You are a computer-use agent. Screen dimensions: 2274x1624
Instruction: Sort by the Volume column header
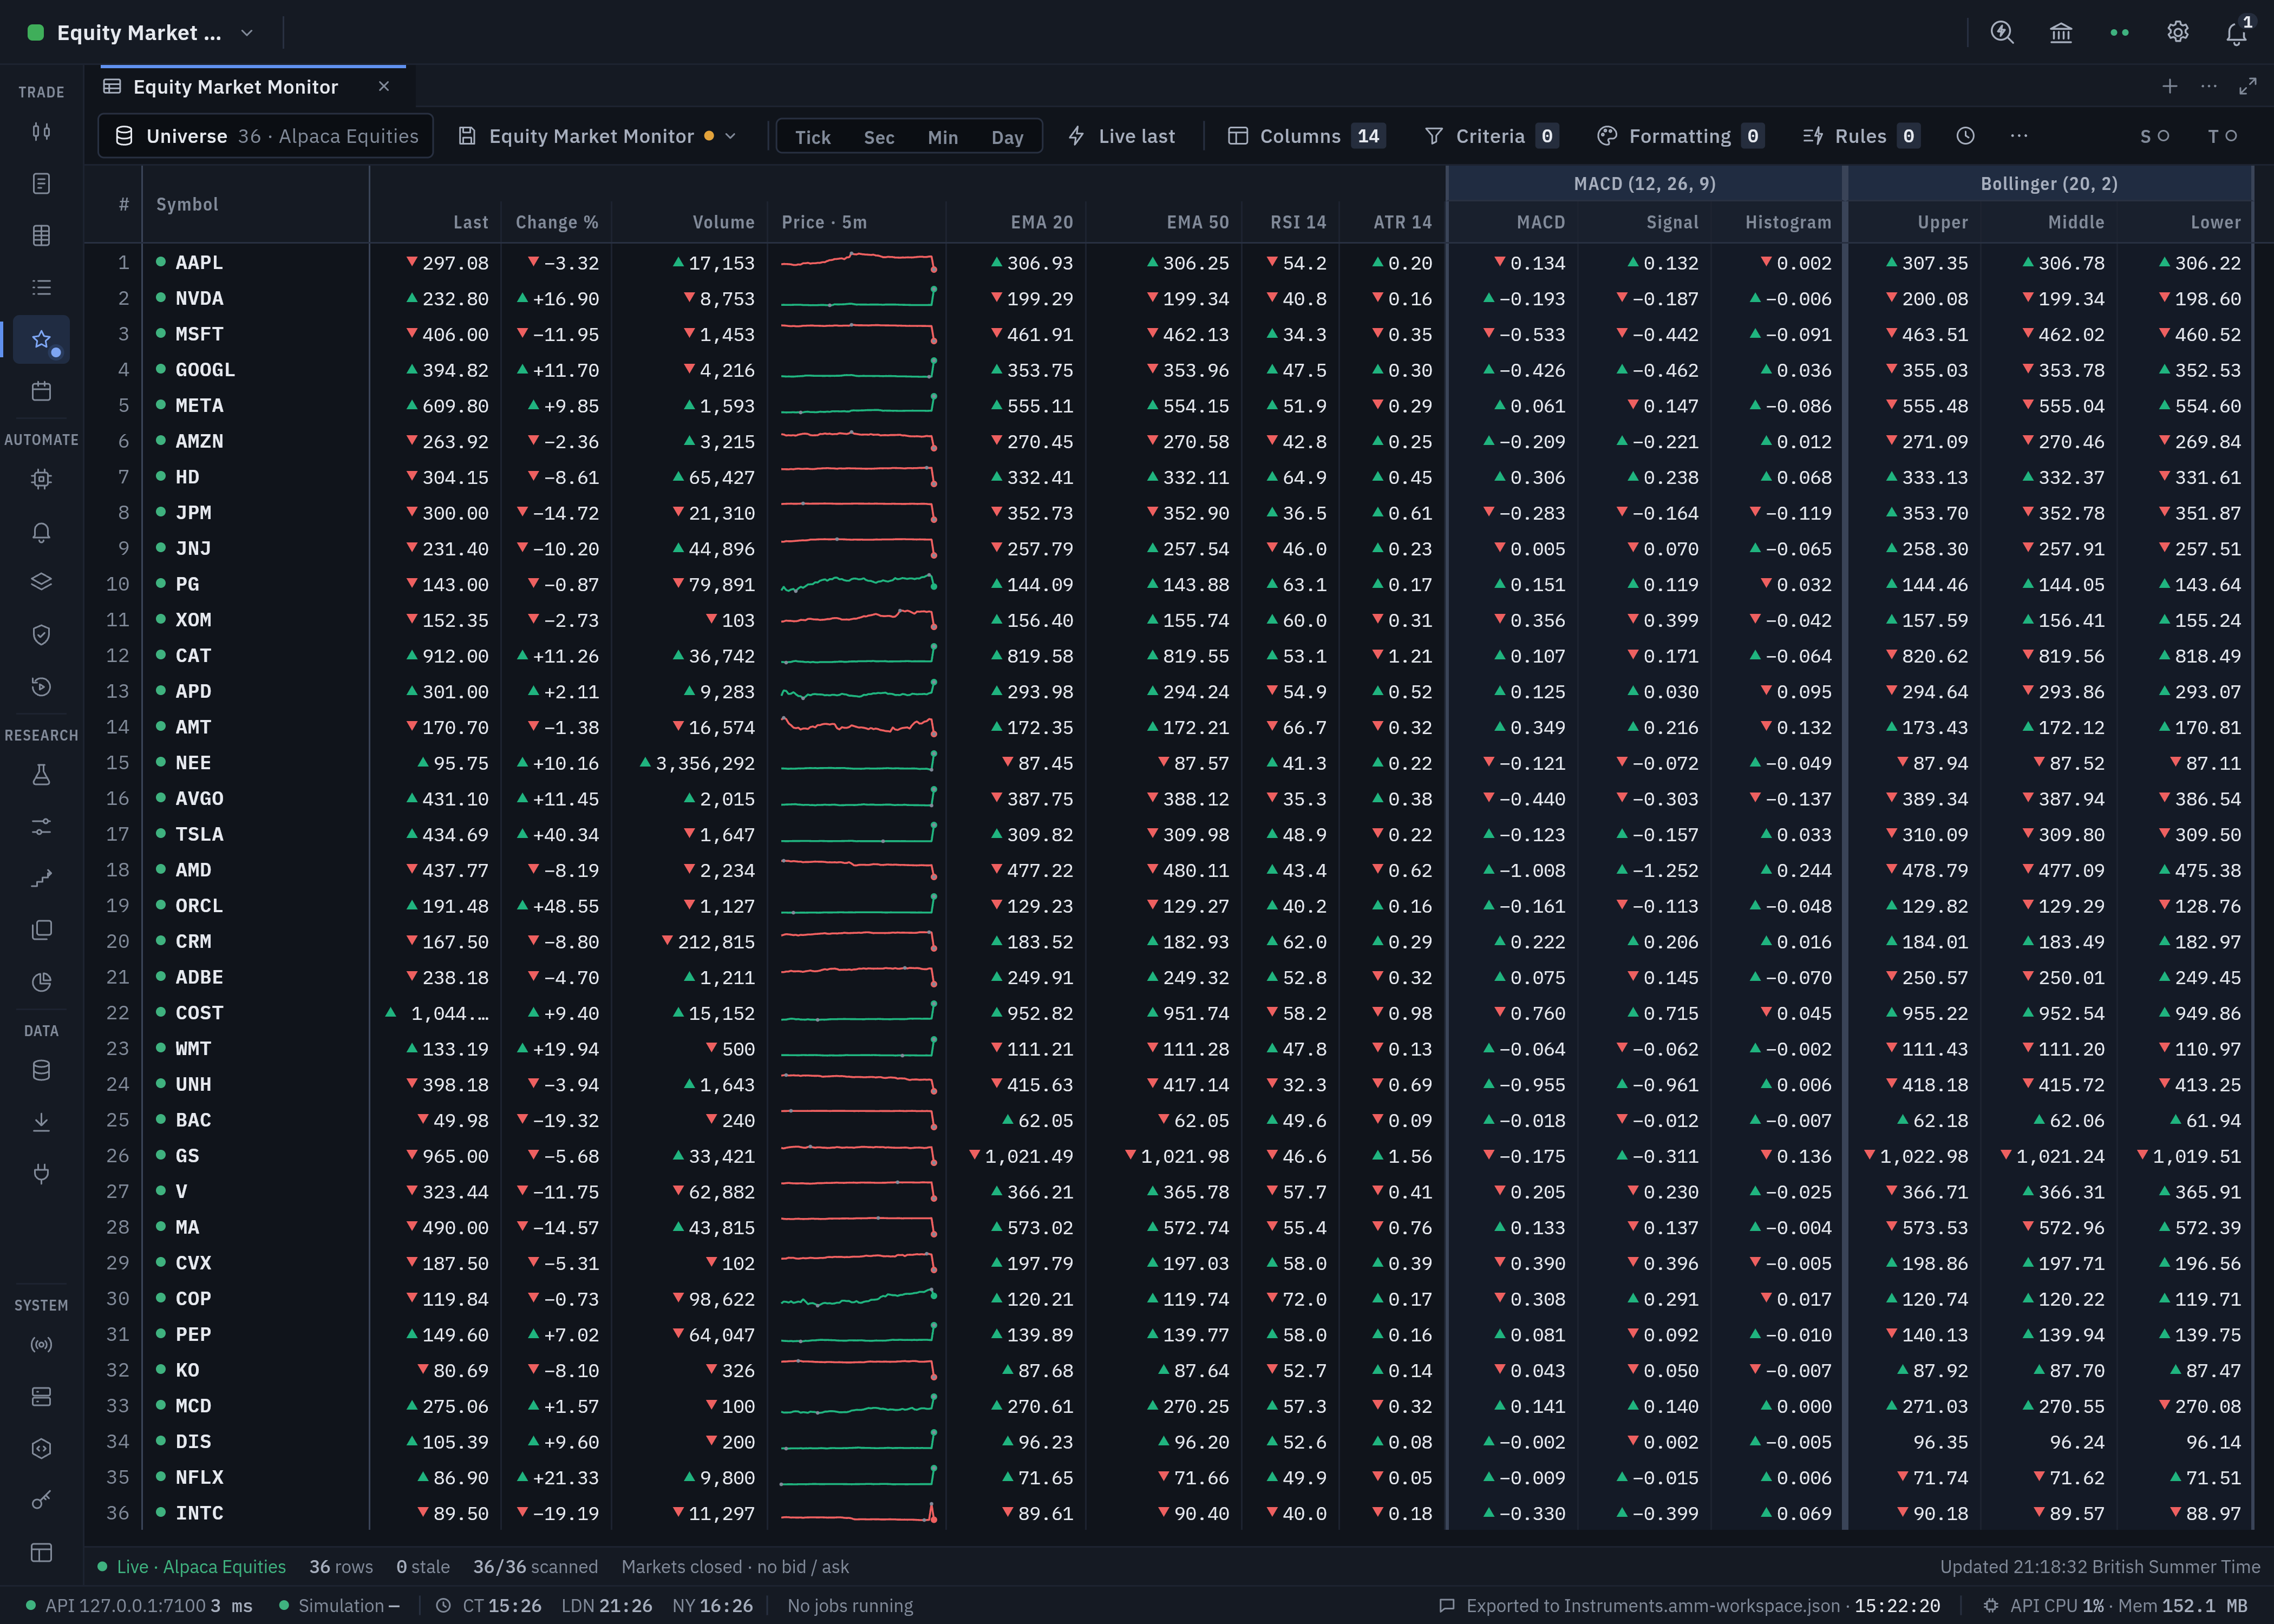pos(724,222)
